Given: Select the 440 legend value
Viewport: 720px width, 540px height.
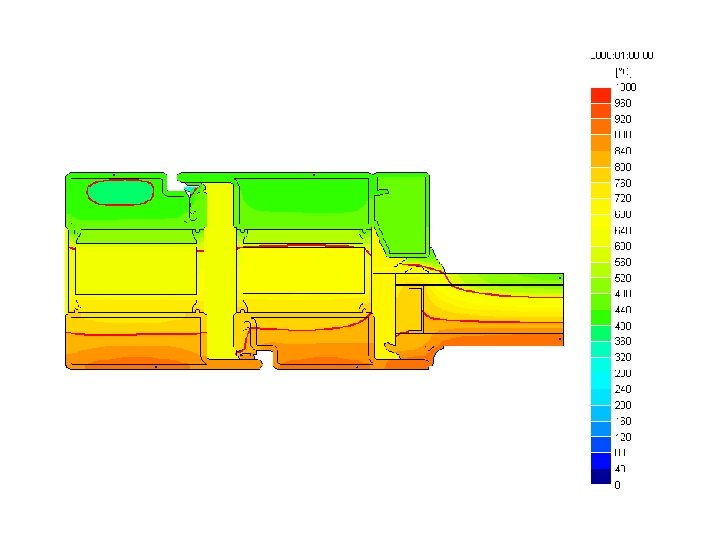Looking at the screenshot, I should [623, 309].
